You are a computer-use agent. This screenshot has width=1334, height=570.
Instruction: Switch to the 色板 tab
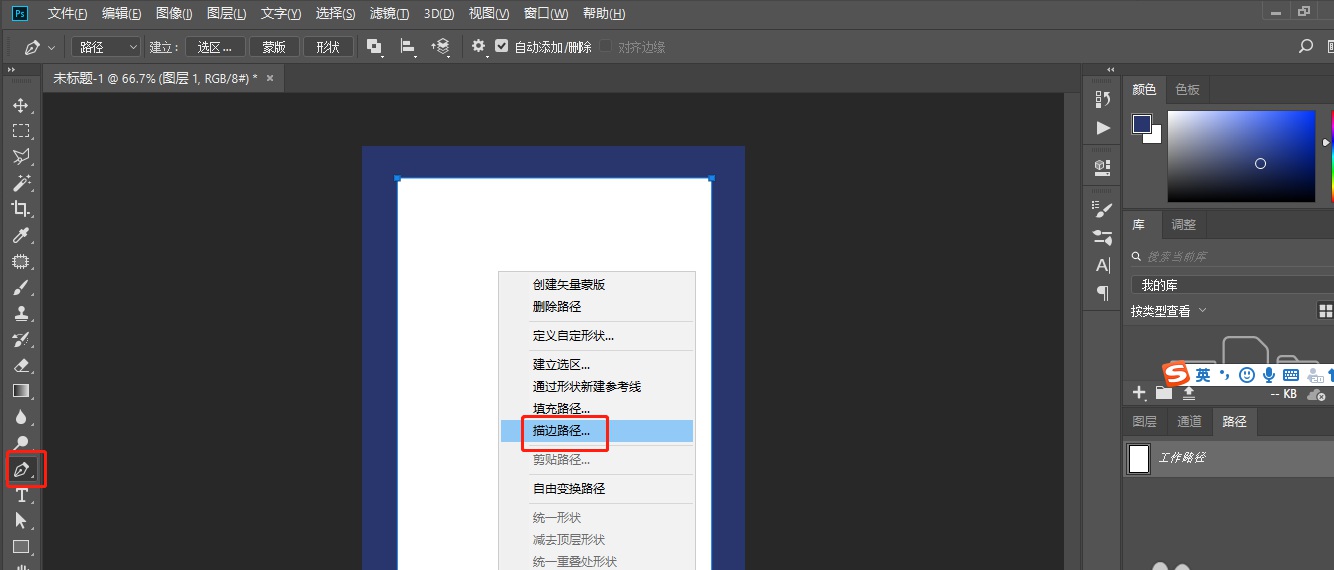tap(1187, 89)
